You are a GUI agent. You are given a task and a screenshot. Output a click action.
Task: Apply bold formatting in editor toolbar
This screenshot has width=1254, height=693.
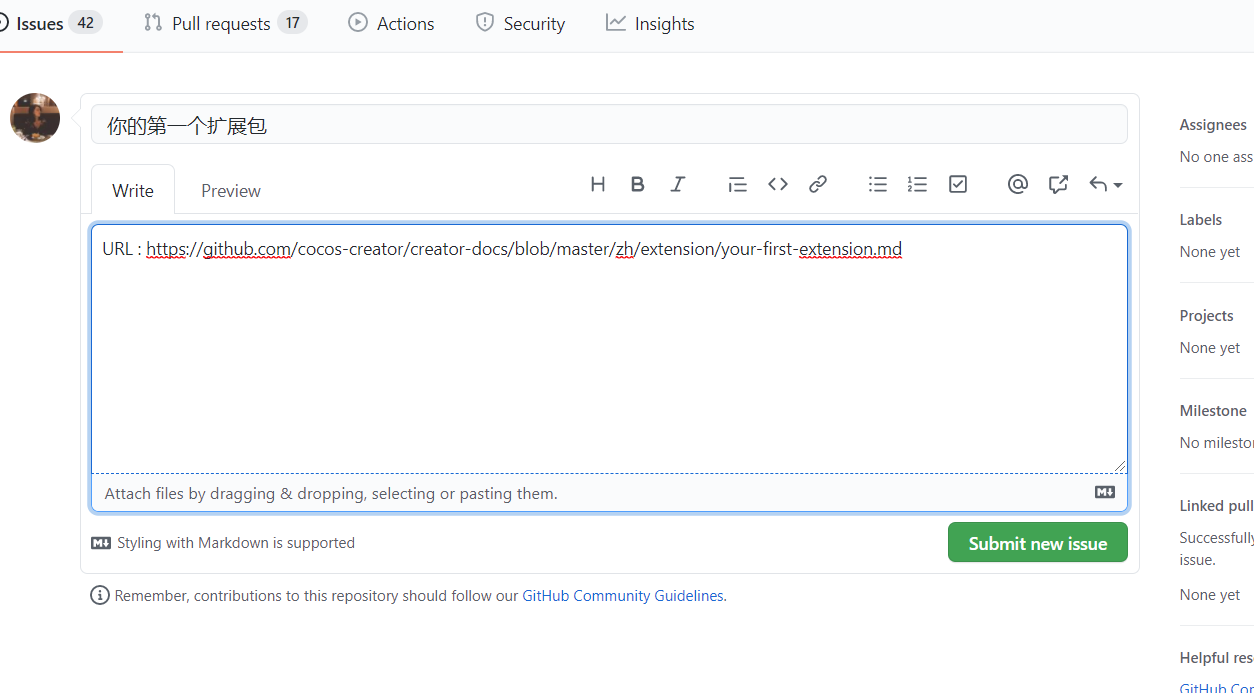(x=637, y=184)
